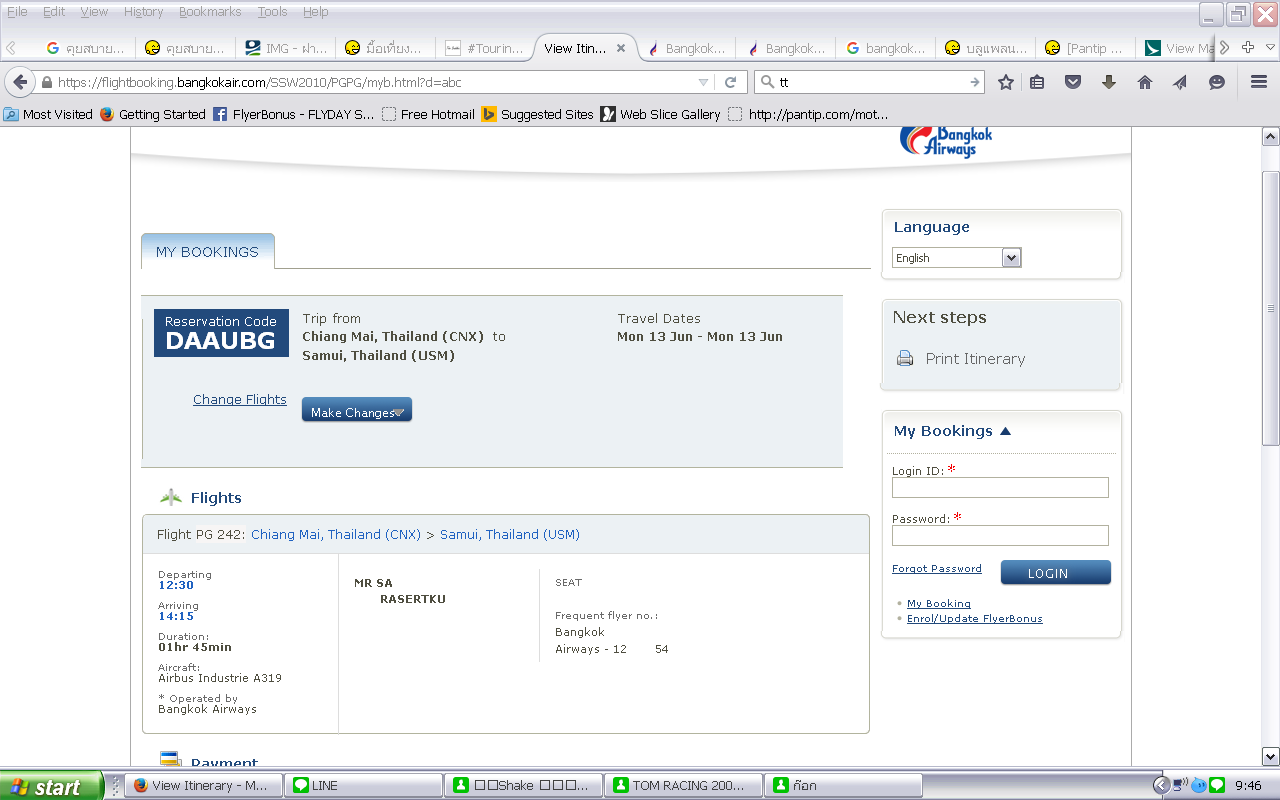This screenshot has height=800, width=1280.
Task: Open the Pocket icon in toolbar
Action: pos(1073,82)
